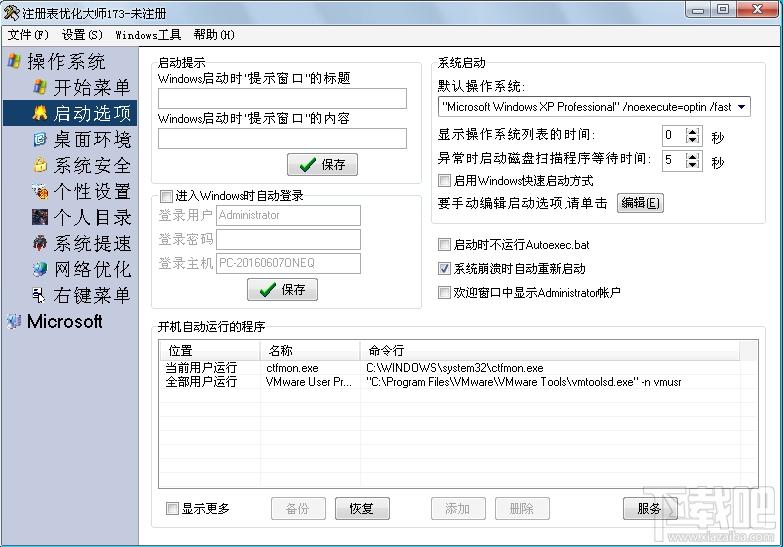Screen dimensions: 783x547
Task: Click the 启动选项 sidebar icon
Action: point(40,113)
